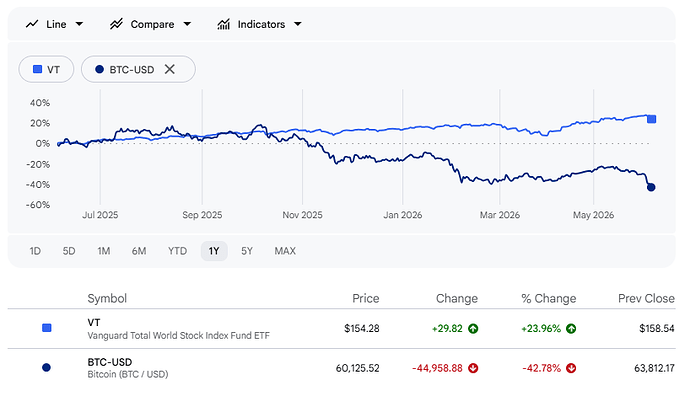This screenshot has width=690, height=396.
Task: Click the Change column header
Action: click(457, 298)
